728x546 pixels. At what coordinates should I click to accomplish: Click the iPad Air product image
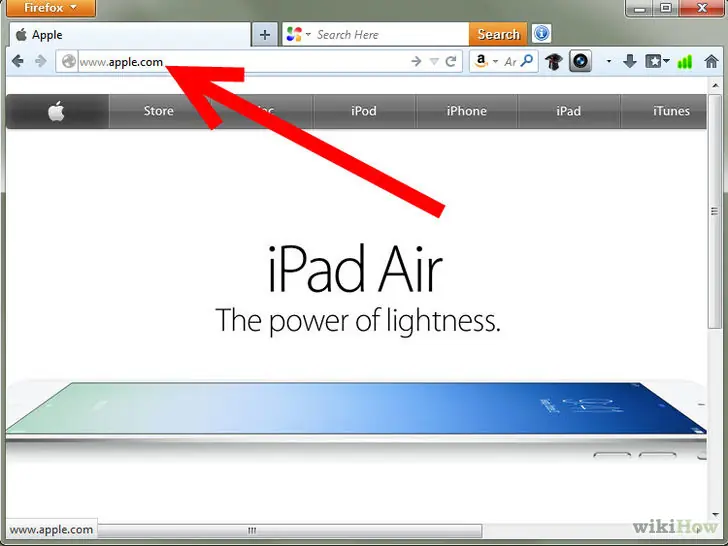(x=356, y=413)
